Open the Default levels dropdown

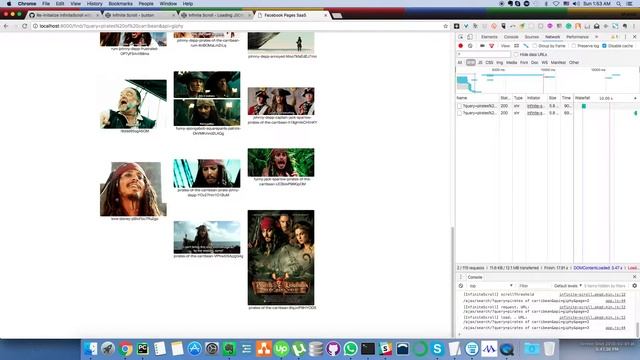[x=567, y=286]
